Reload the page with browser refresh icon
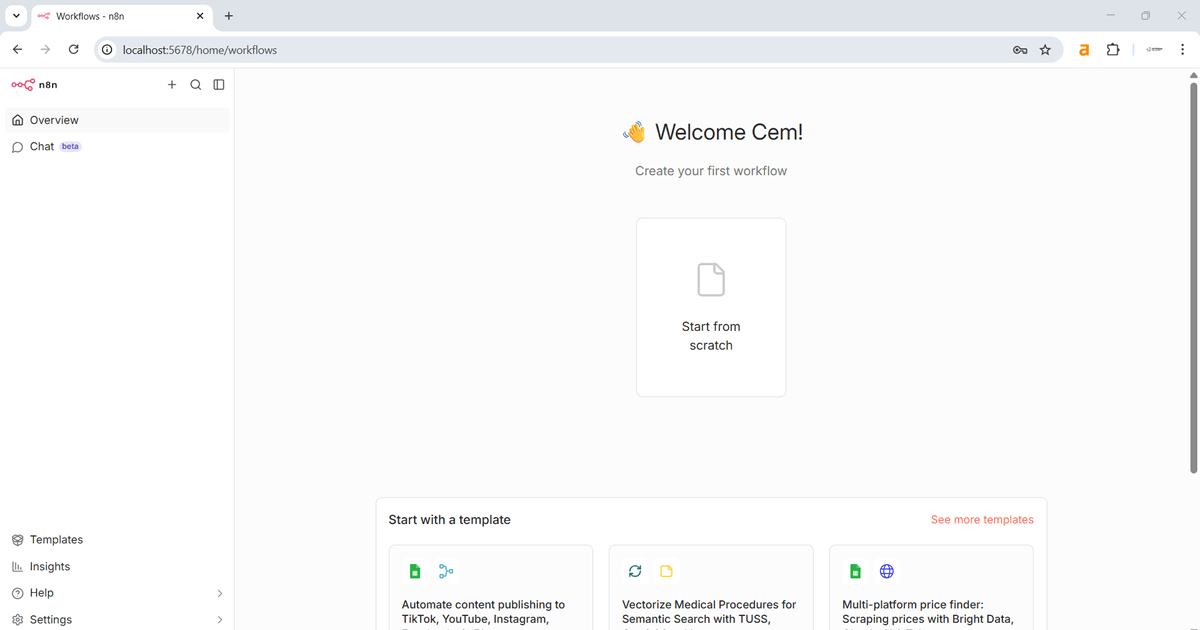Image resolution: width=1200 pixels, height=630 pixels. click(x=73, y=50)
